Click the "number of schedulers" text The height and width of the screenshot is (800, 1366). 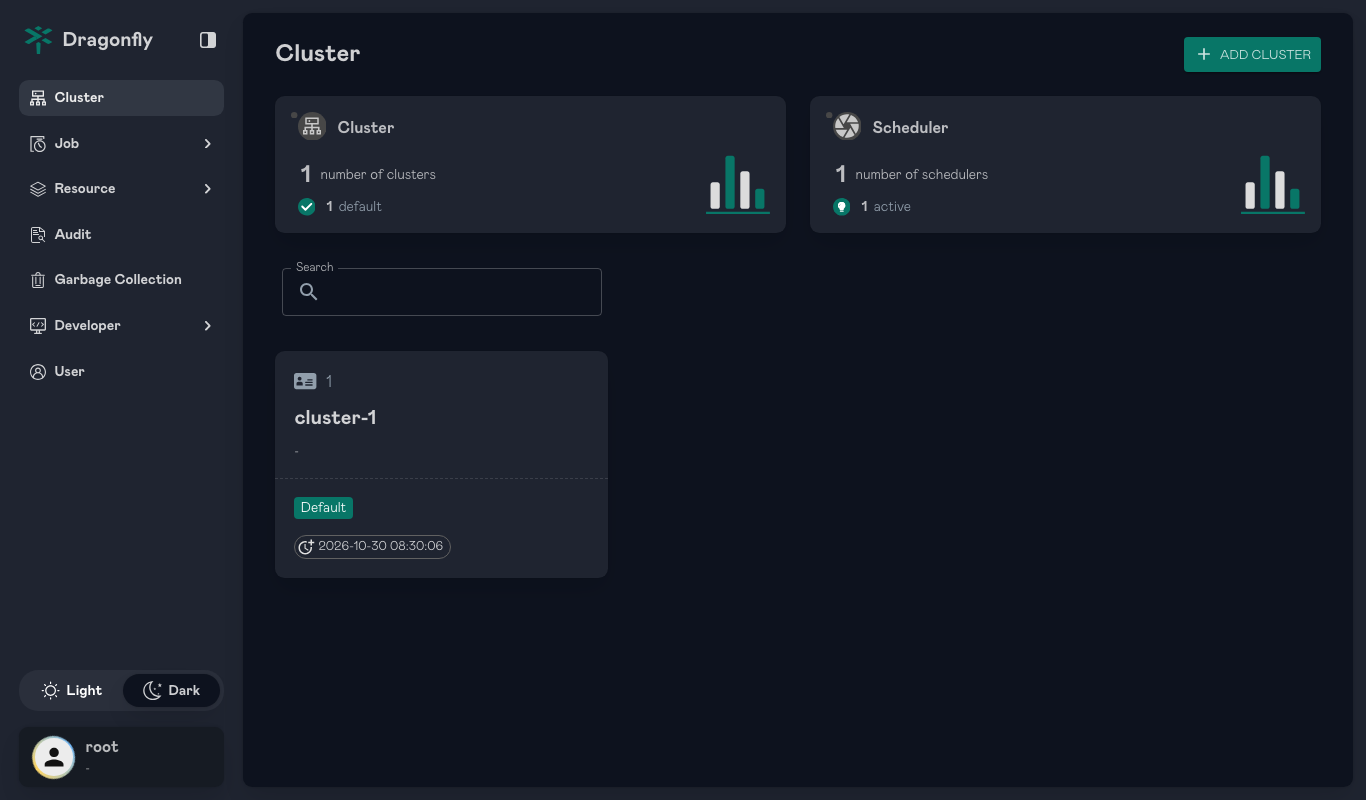click(x=921, y=175)
